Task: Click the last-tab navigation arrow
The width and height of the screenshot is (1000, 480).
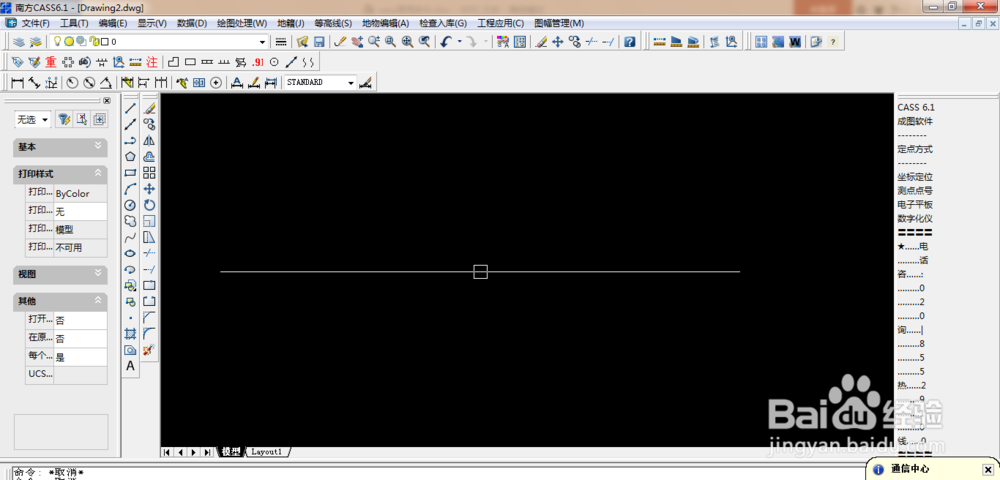Action: pyautogui.click(x=207, y=452)
